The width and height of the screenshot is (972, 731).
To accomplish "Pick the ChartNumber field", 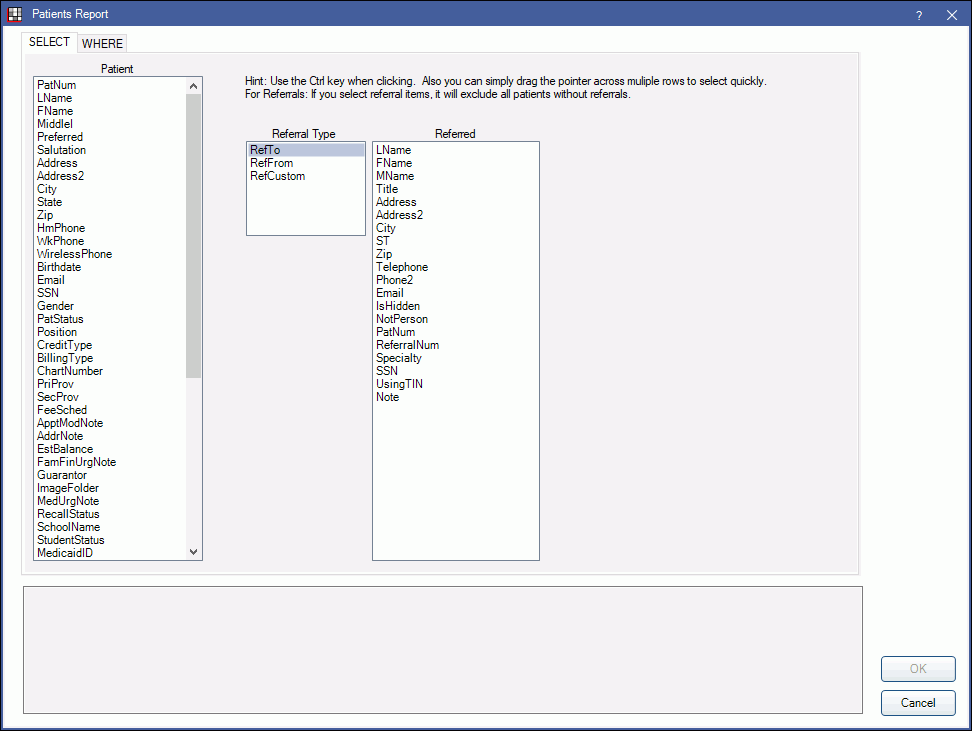I will click(x=110, y=371).
